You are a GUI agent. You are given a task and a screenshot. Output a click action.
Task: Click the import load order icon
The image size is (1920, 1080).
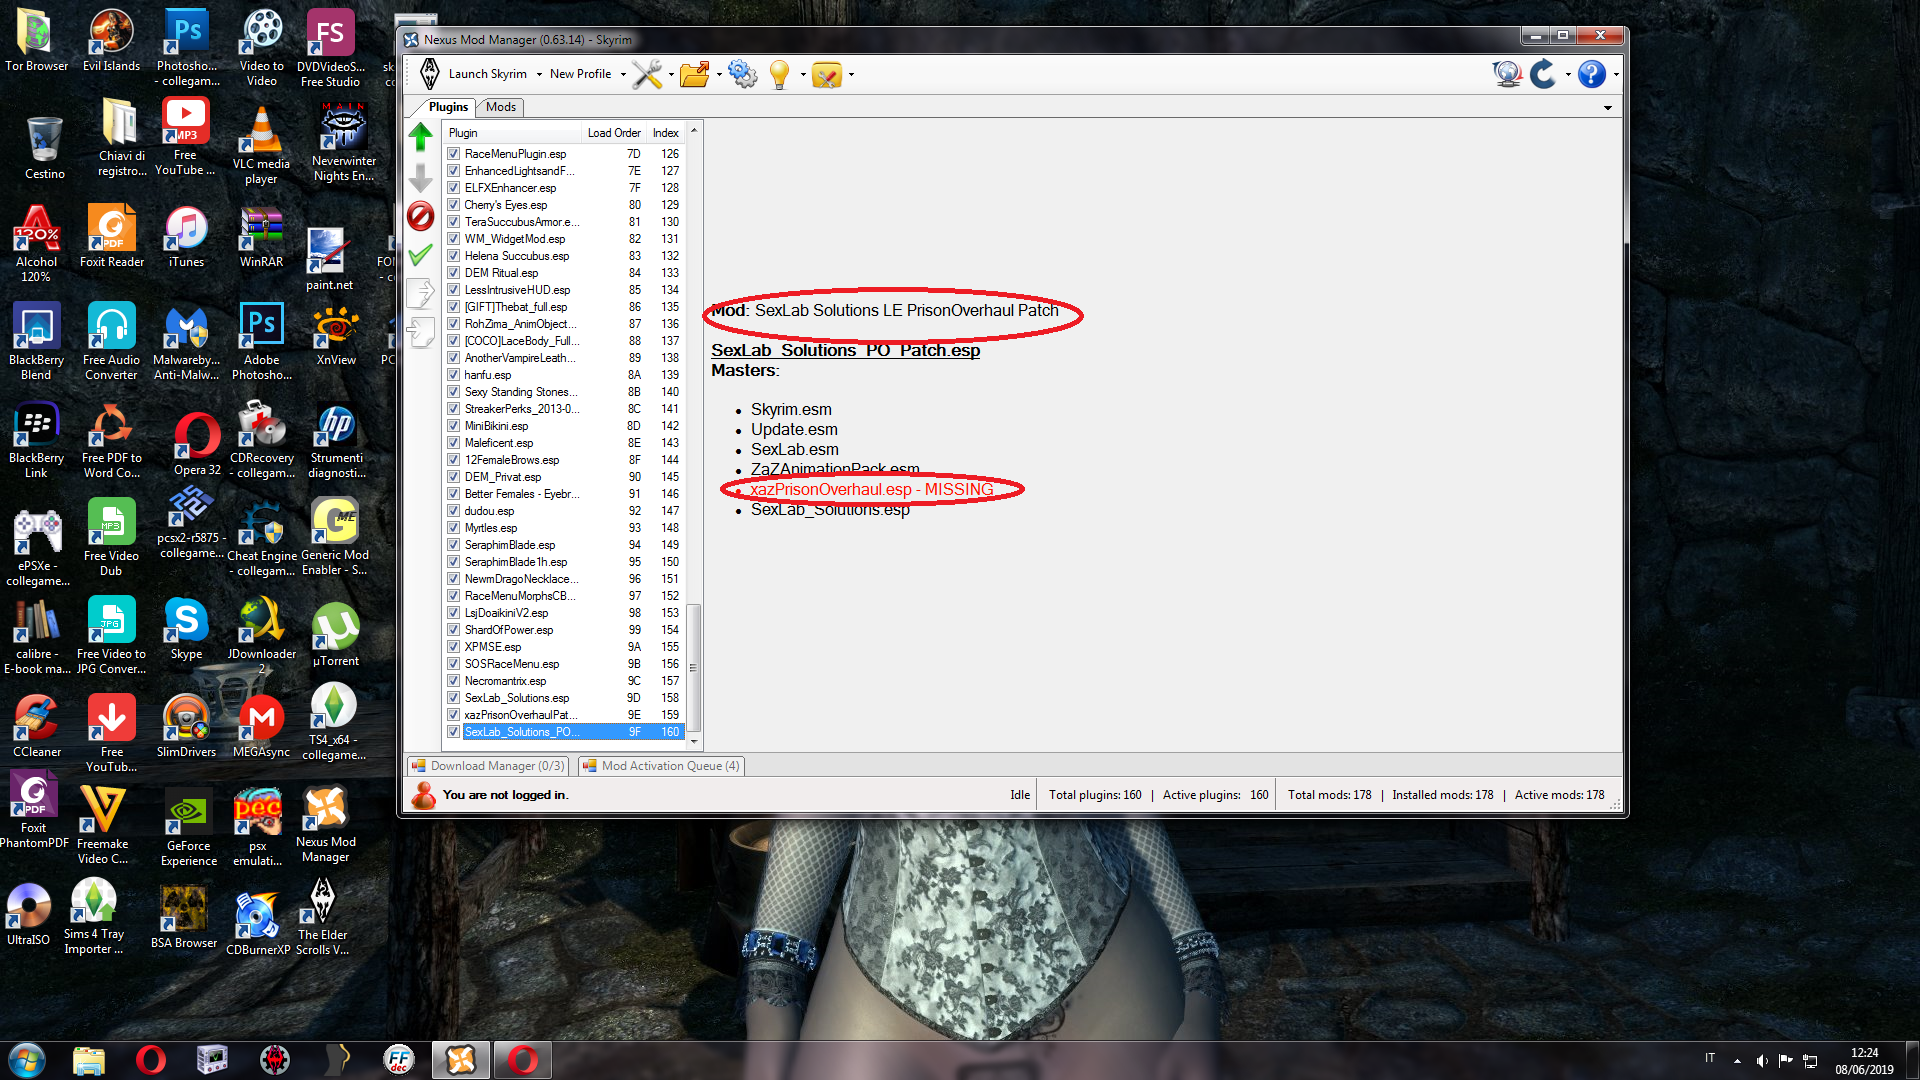pos(421,332)
